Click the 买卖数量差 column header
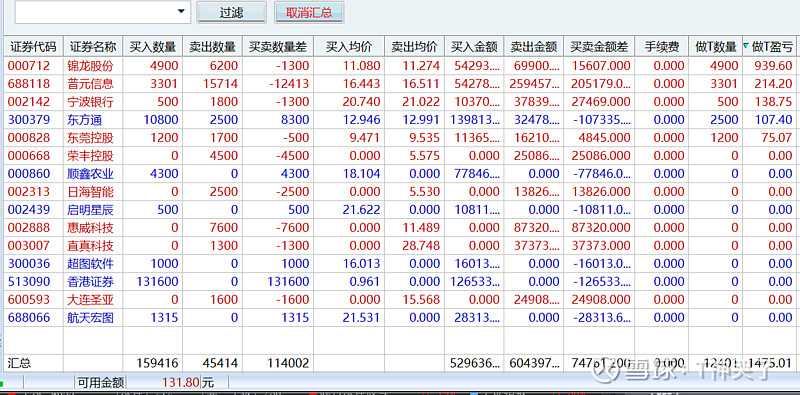Image resolution: width=800 pixels, height=395 pixels. point(278,47)
